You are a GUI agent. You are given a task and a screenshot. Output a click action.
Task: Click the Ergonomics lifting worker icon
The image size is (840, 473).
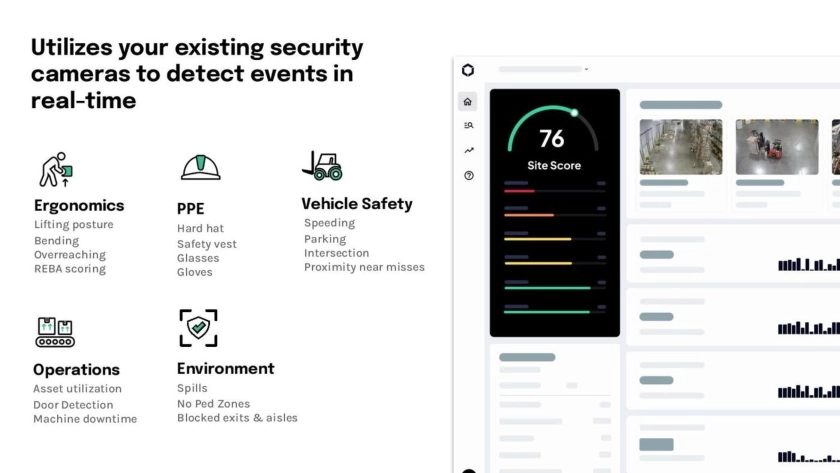pos(54,170)
